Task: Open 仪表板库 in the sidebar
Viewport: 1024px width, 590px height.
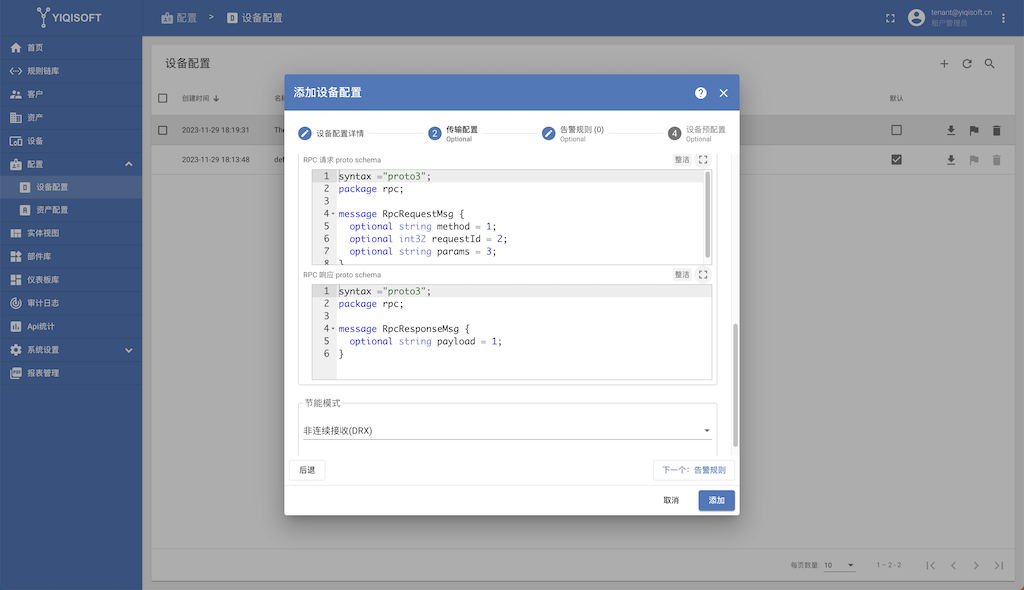Action: 71,280
